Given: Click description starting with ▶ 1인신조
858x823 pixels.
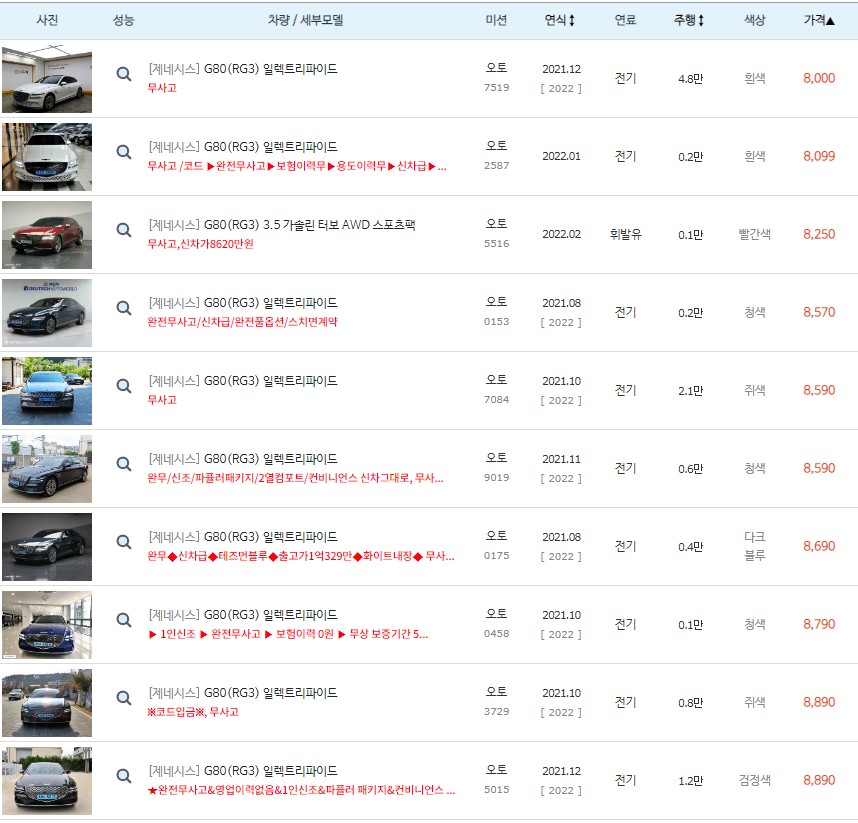Looking at the screenshot, I should (288, 634).
